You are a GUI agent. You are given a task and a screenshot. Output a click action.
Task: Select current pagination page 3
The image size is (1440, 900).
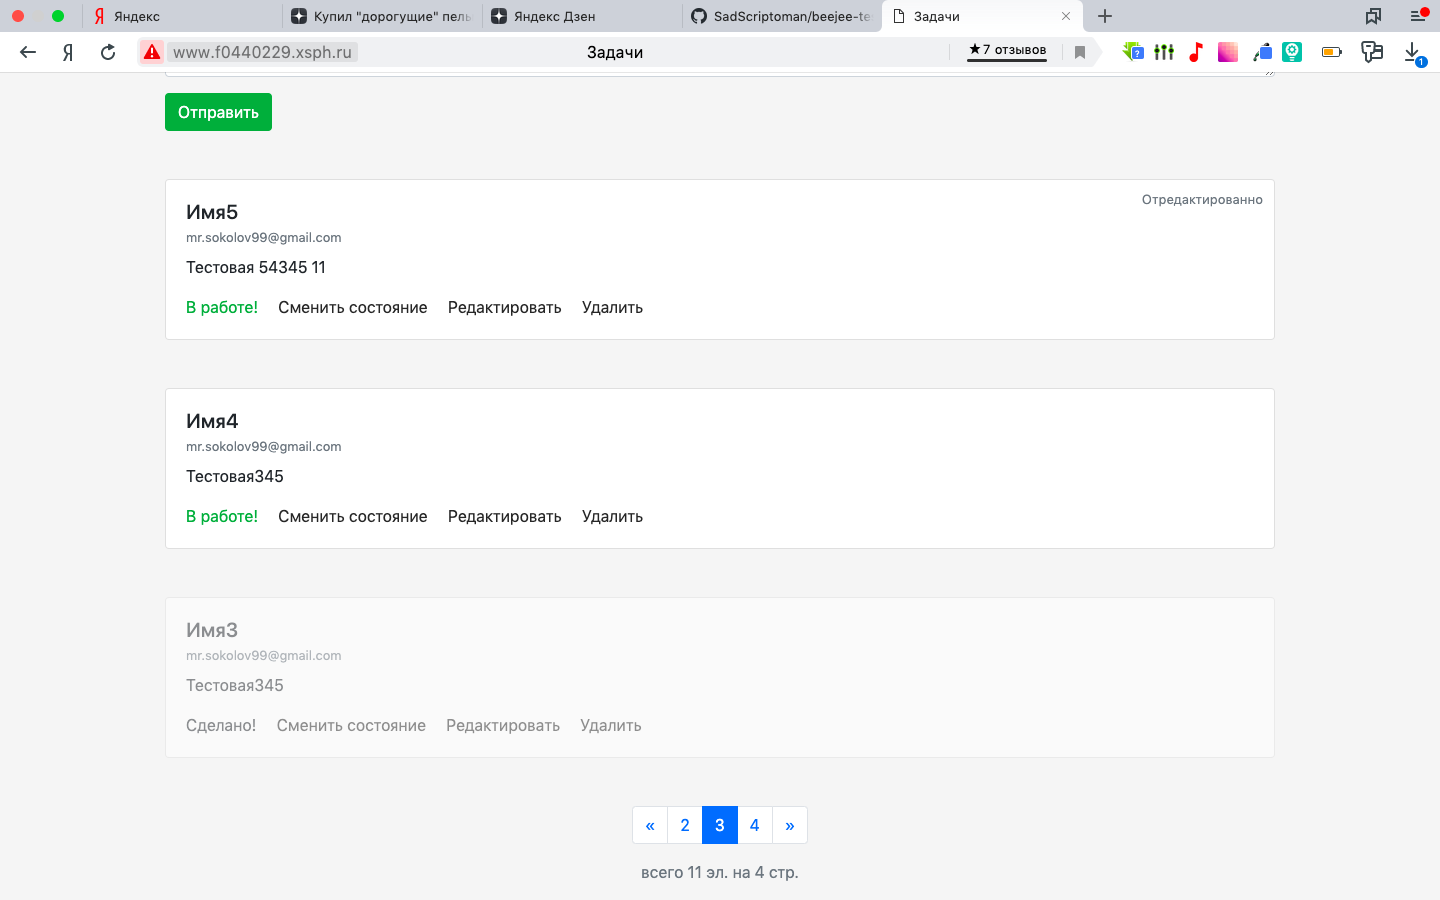pos(720,825)
